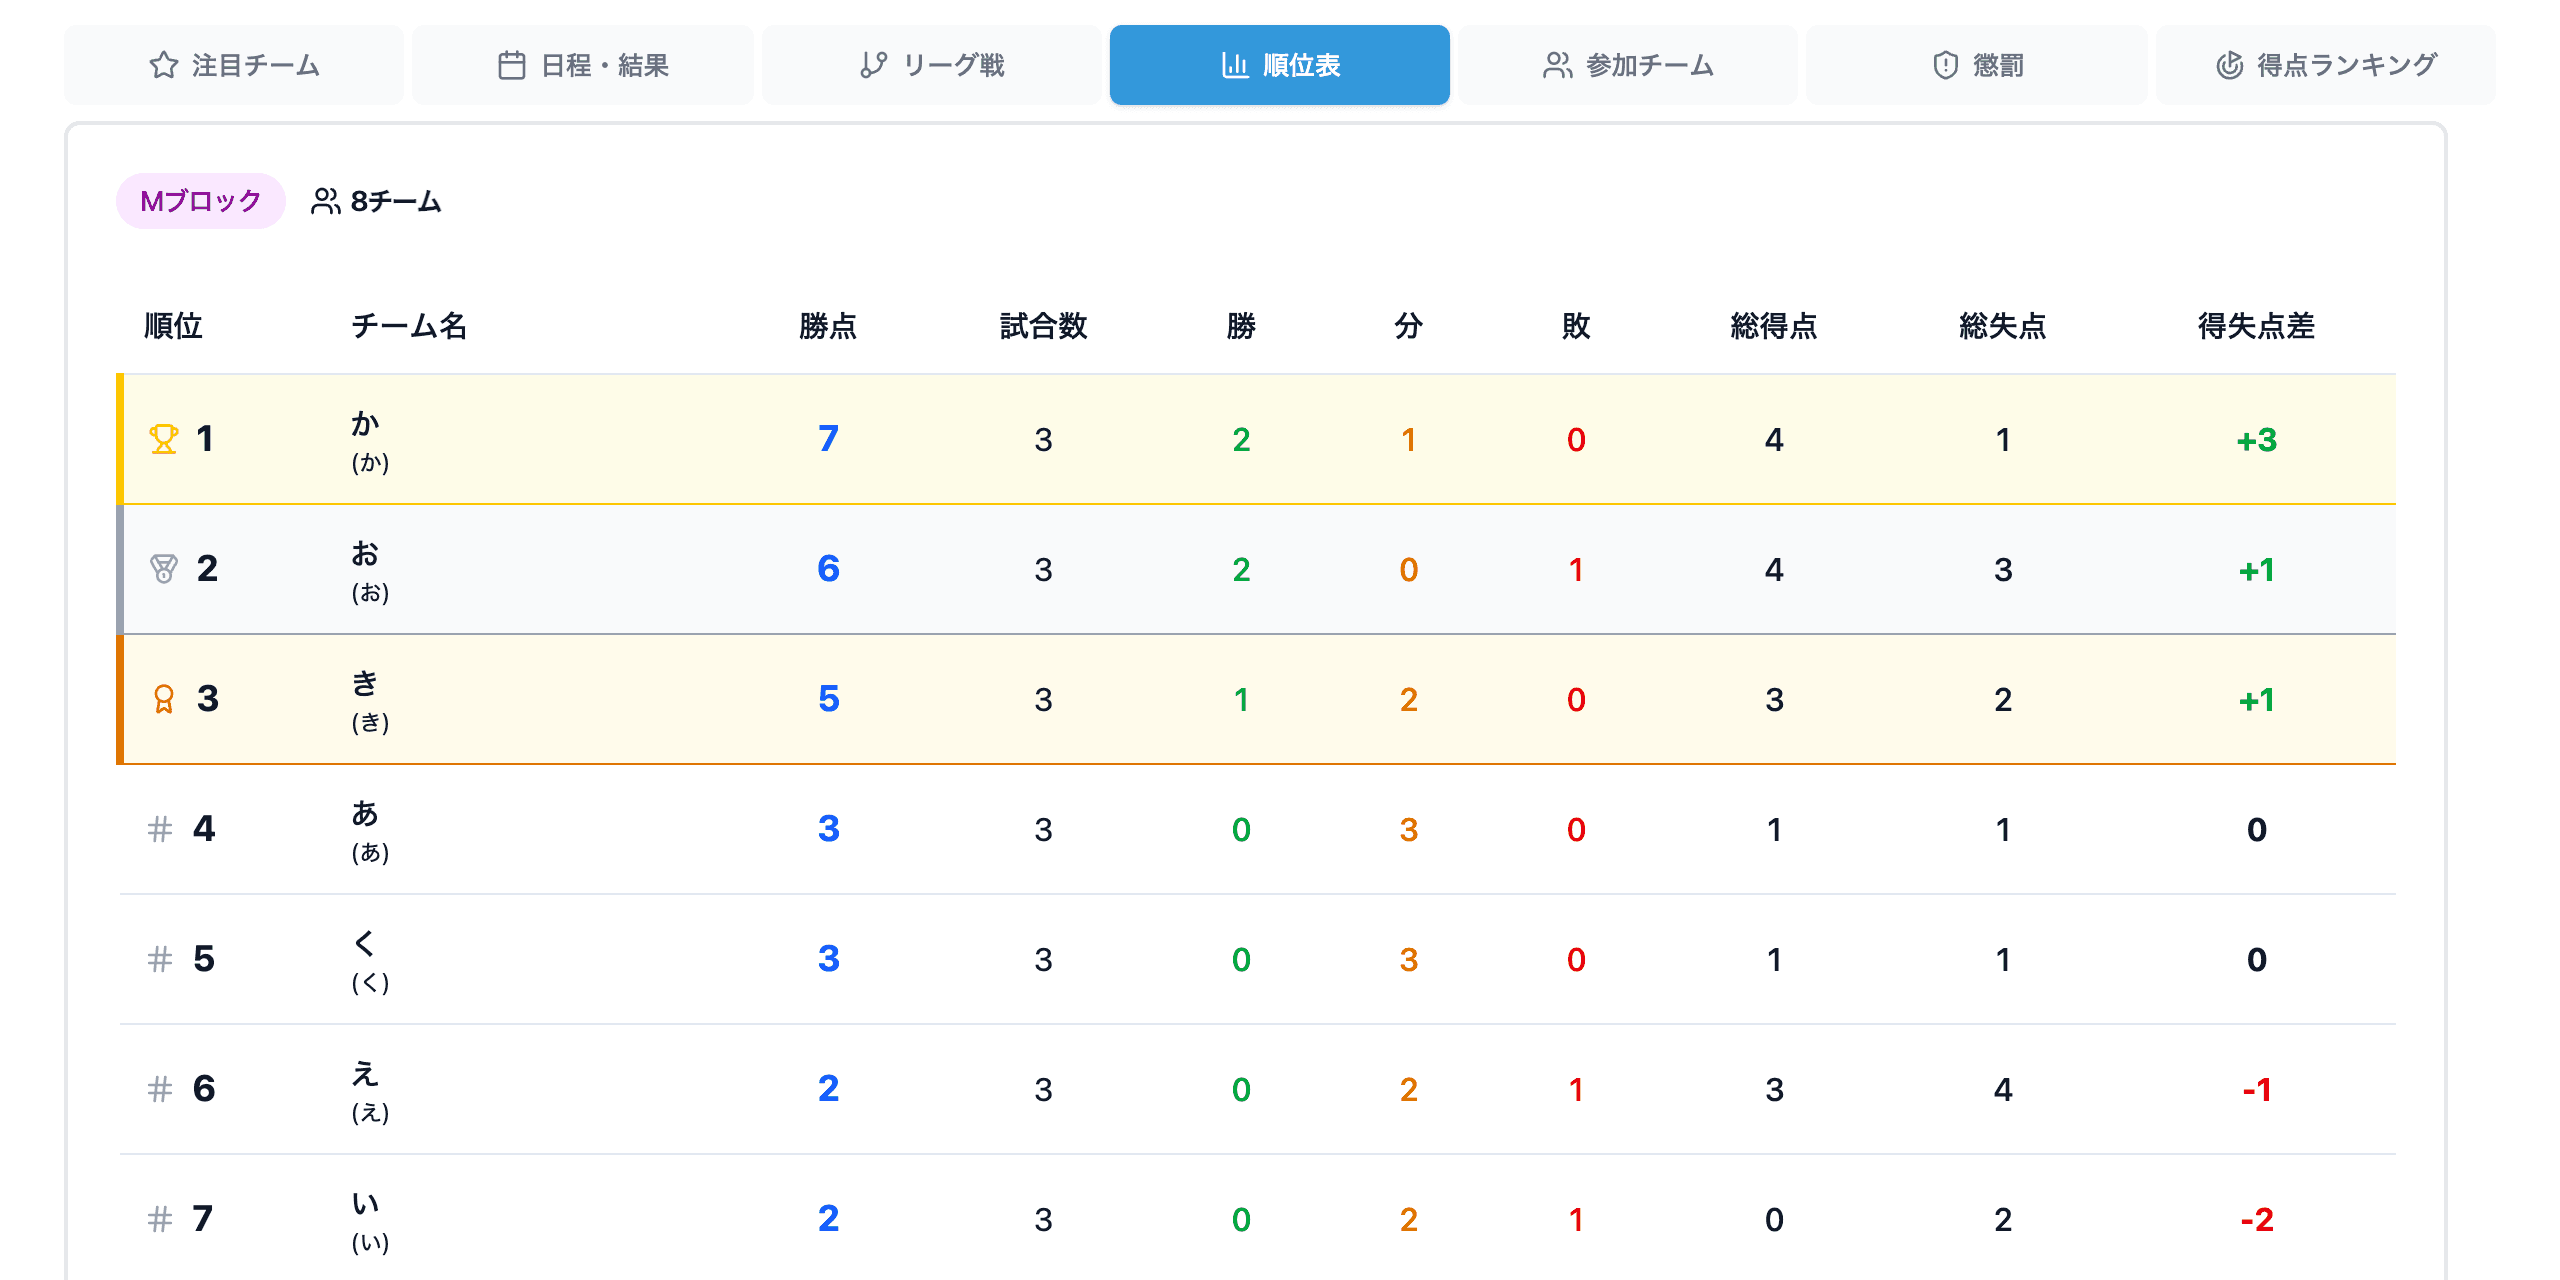Viewport: 2560px width, 1280px height.
Task: Select the 順位表 tab
Action: (x=1280, y=65)
